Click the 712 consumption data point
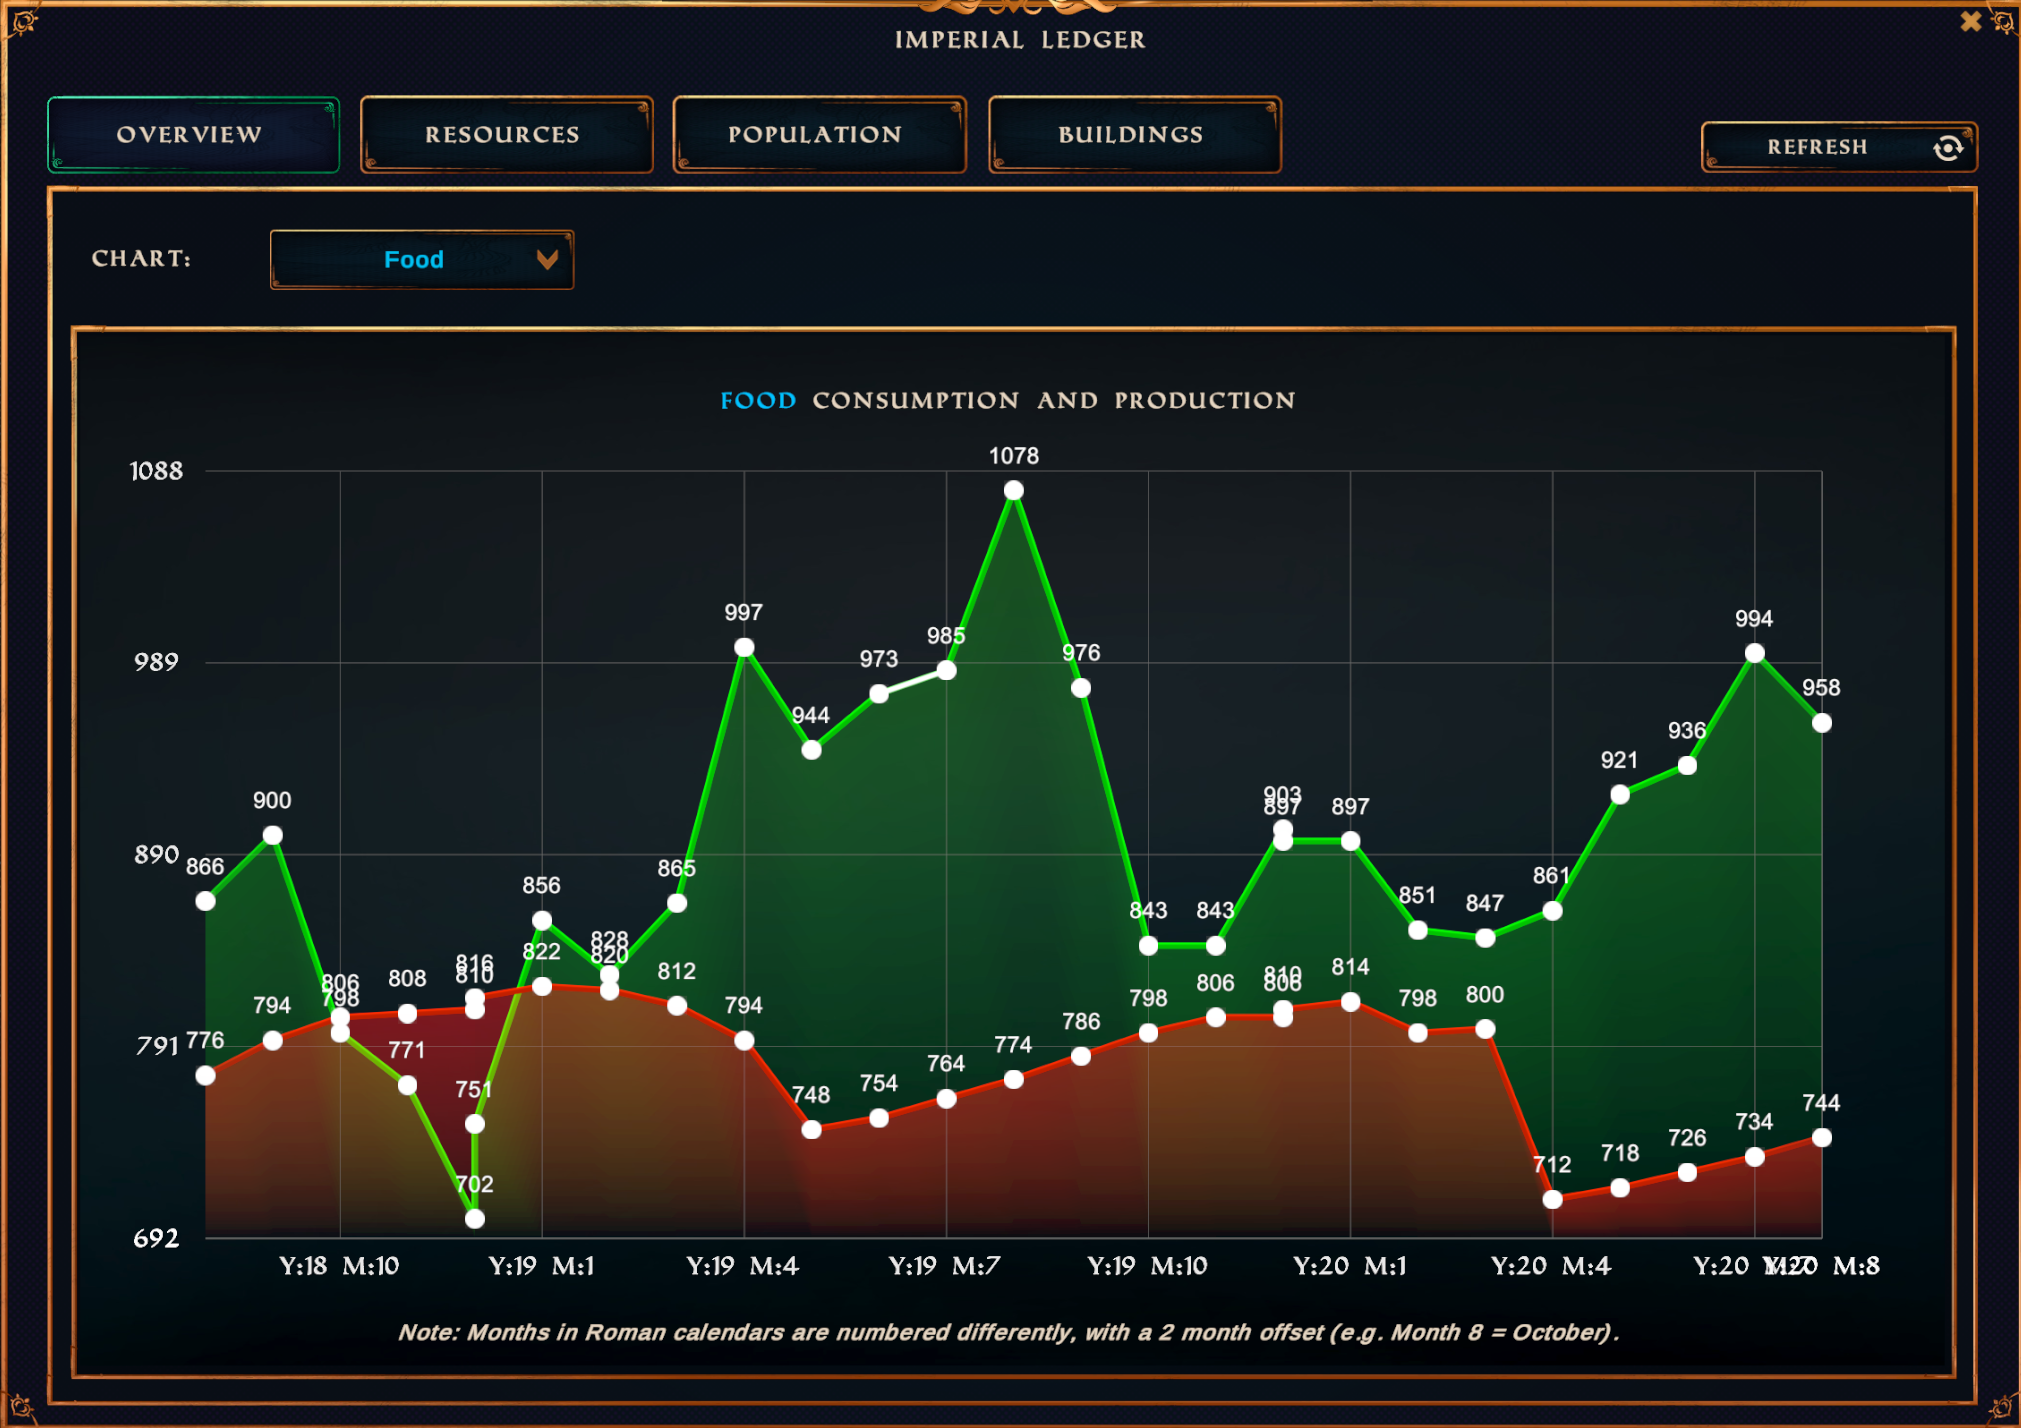The height and width of the screenshot is (1428, 2021). pyautogui.click(x=1552, y=1199)
